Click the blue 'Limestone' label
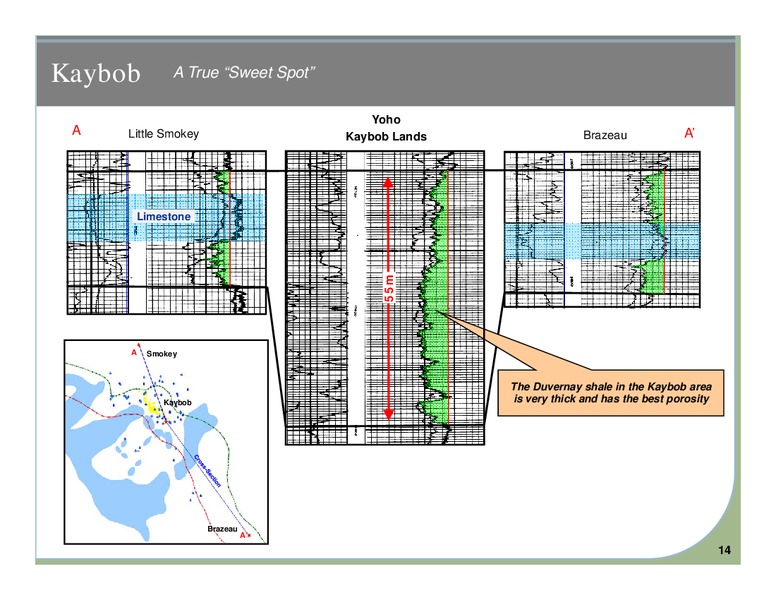Image resolution: width=776 pixels, height=600 pixels. (x=164, y=216)
